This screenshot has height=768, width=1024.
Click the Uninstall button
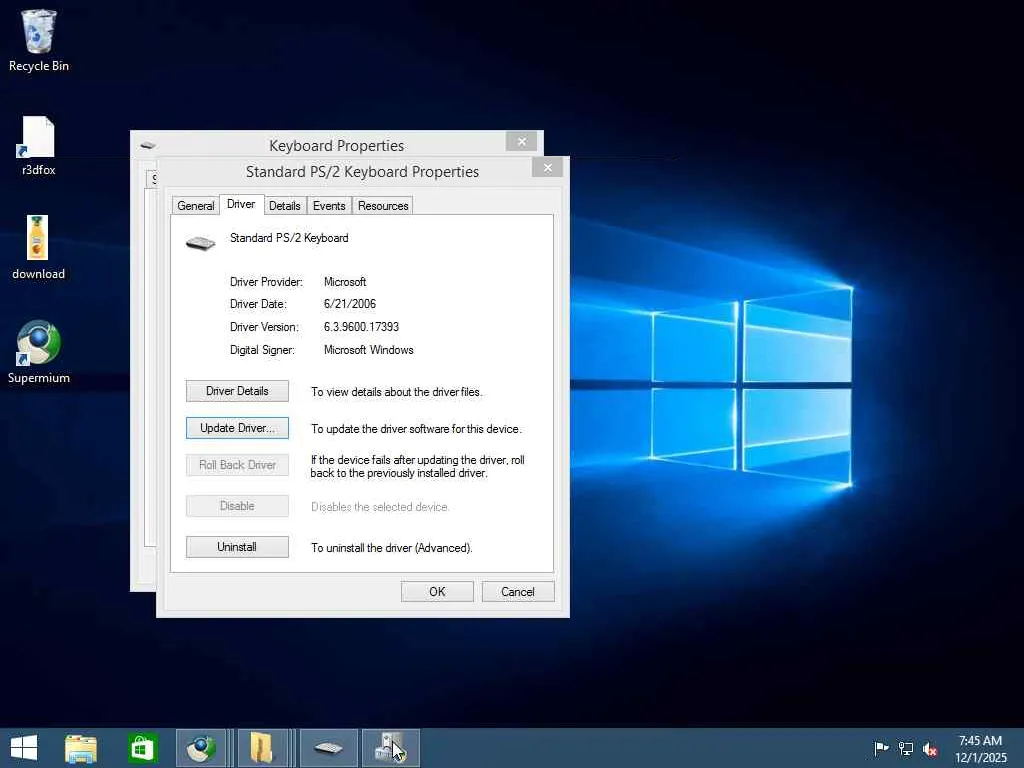(x=237, y=547)
